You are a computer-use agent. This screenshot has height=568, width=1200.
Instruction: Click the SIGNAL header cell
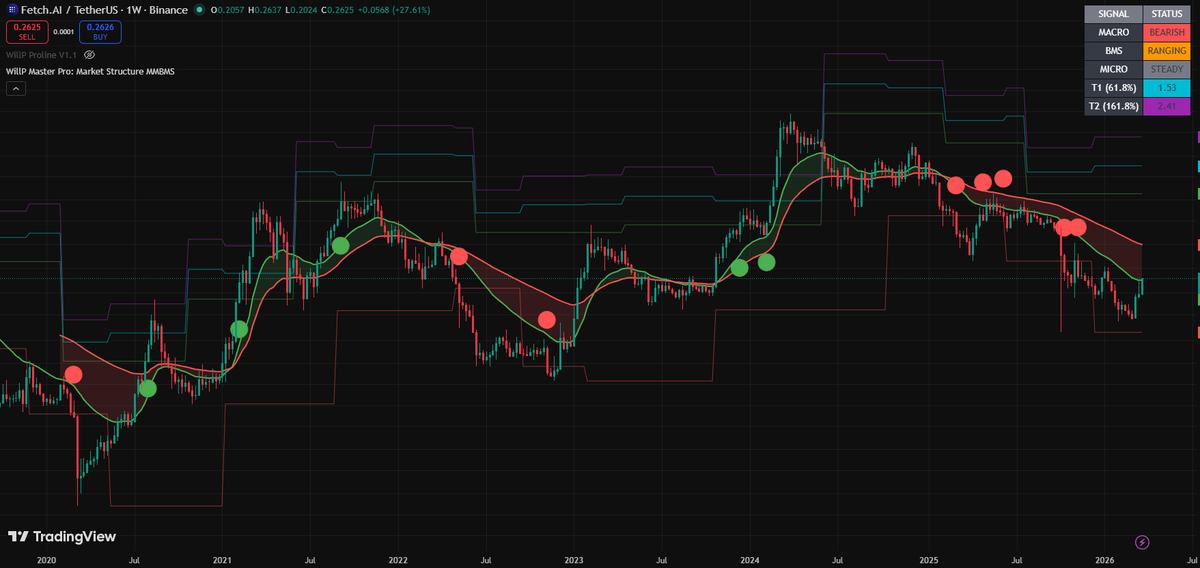coord(1113,14)
